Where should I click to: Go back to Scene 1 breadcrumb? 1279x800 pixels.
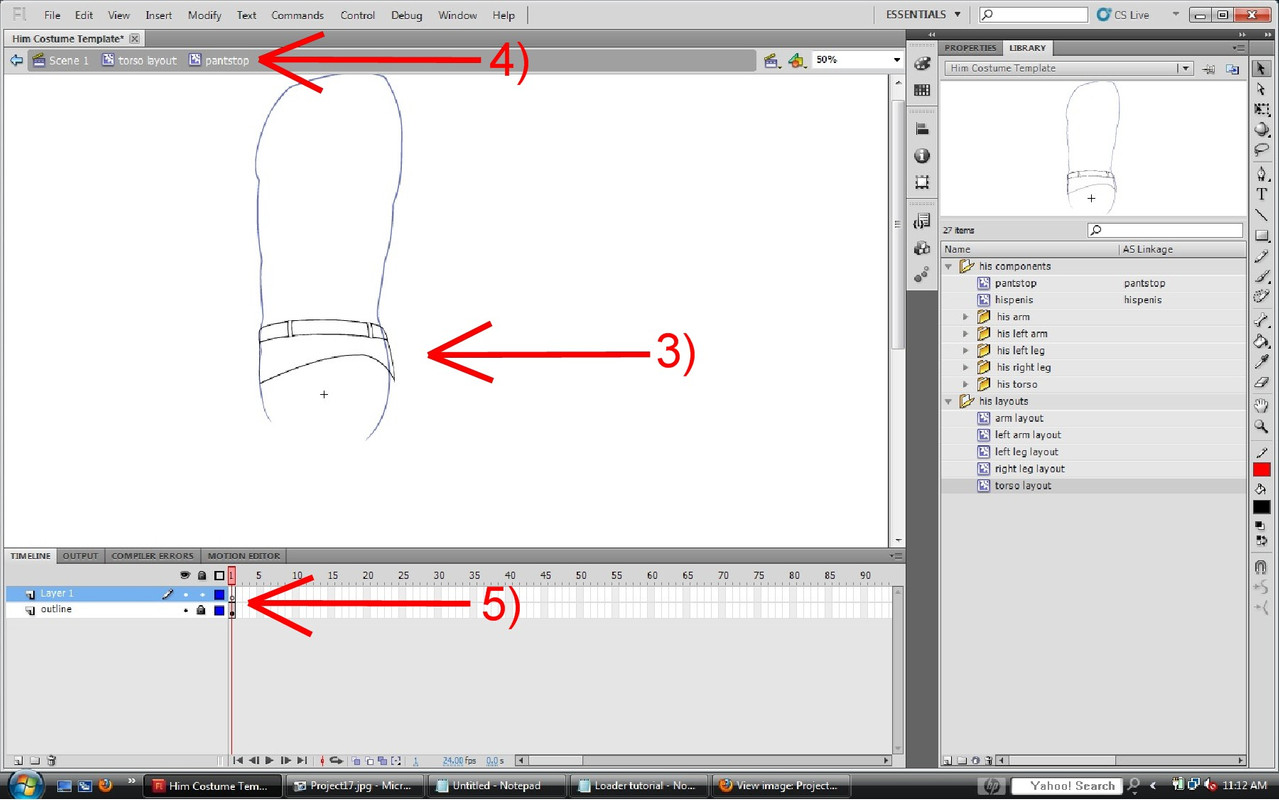click(x=68, y=60)
